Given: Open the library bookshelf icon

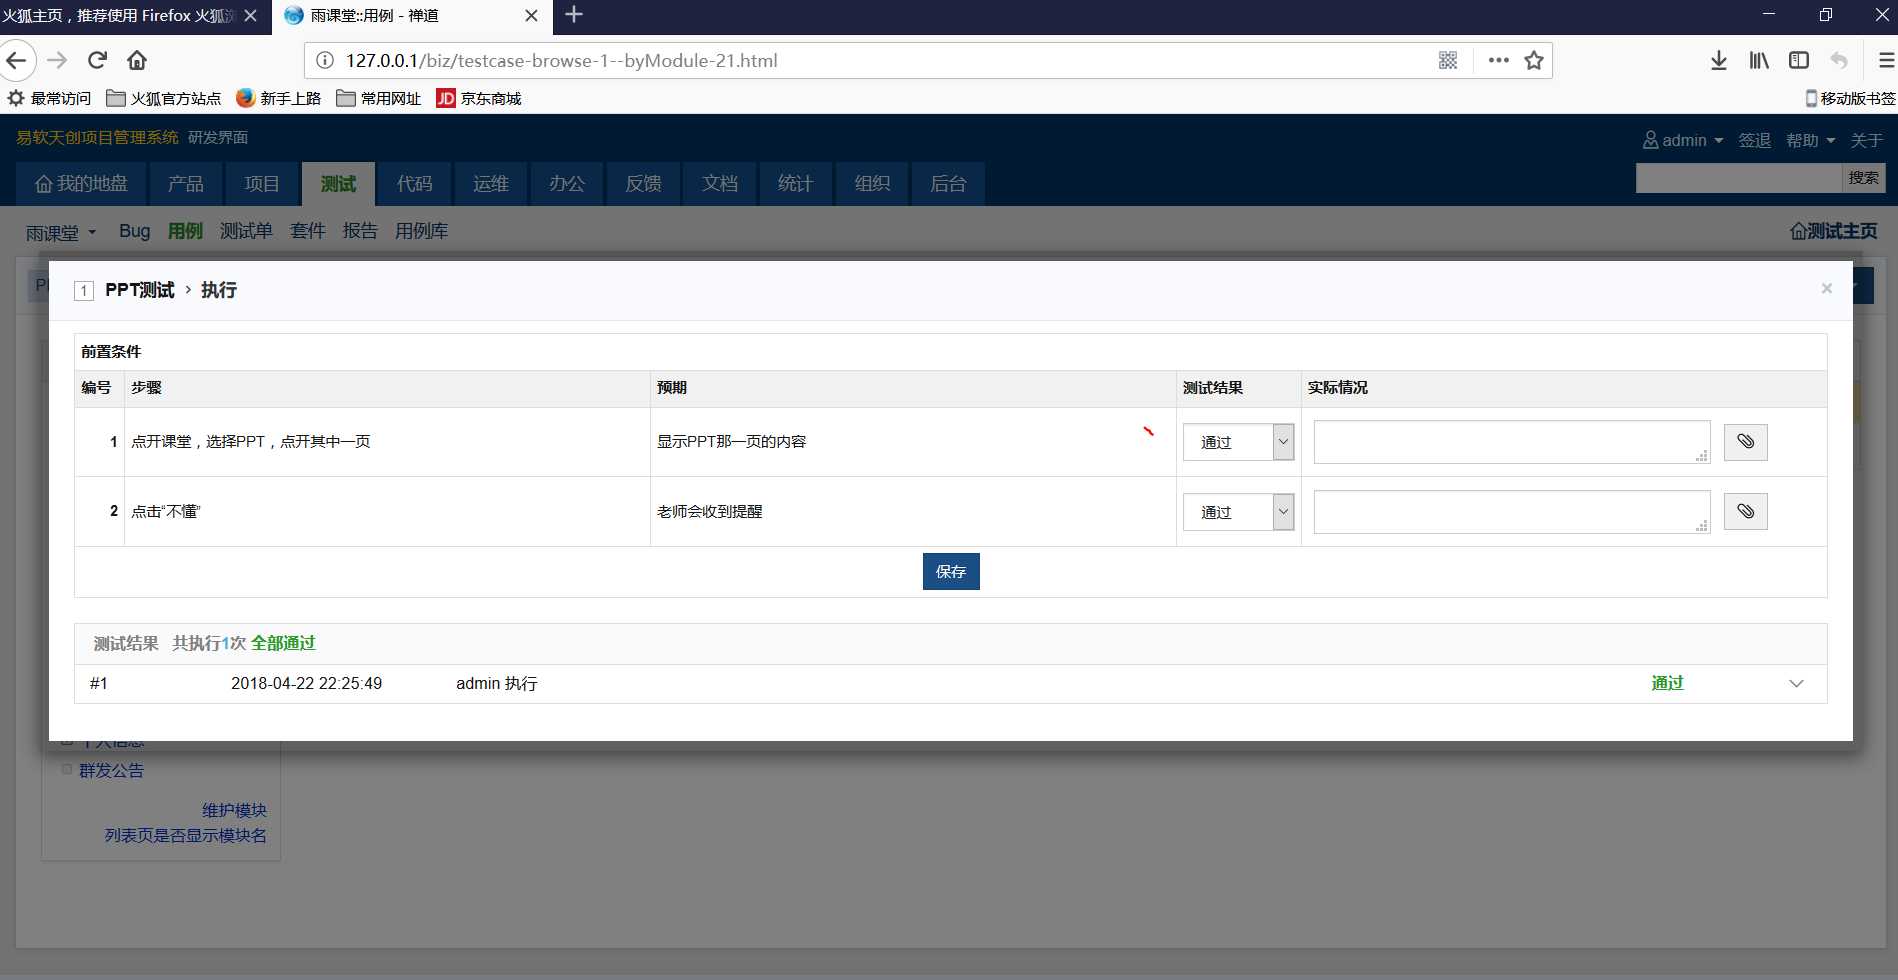Looking at the screenshot, I should [x=1758, y=60].
